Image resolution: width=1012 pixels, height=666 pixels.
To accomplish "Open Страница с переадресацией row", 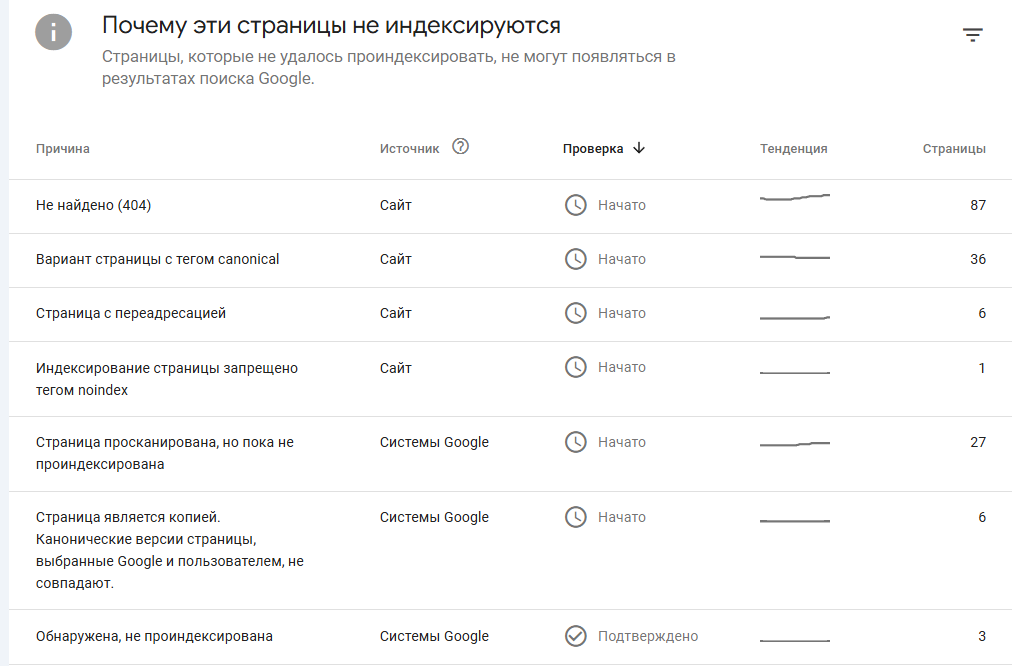I will (131, 313).
